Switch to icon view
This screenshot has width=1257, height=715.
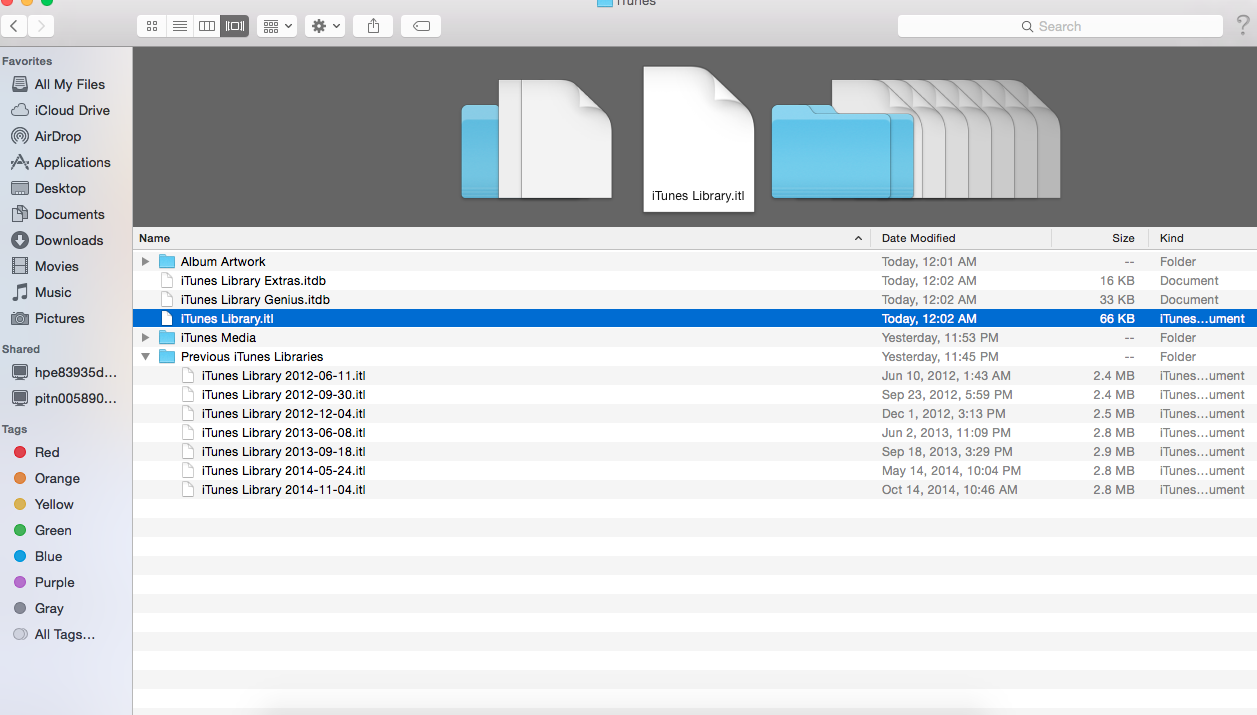(152, 26)
